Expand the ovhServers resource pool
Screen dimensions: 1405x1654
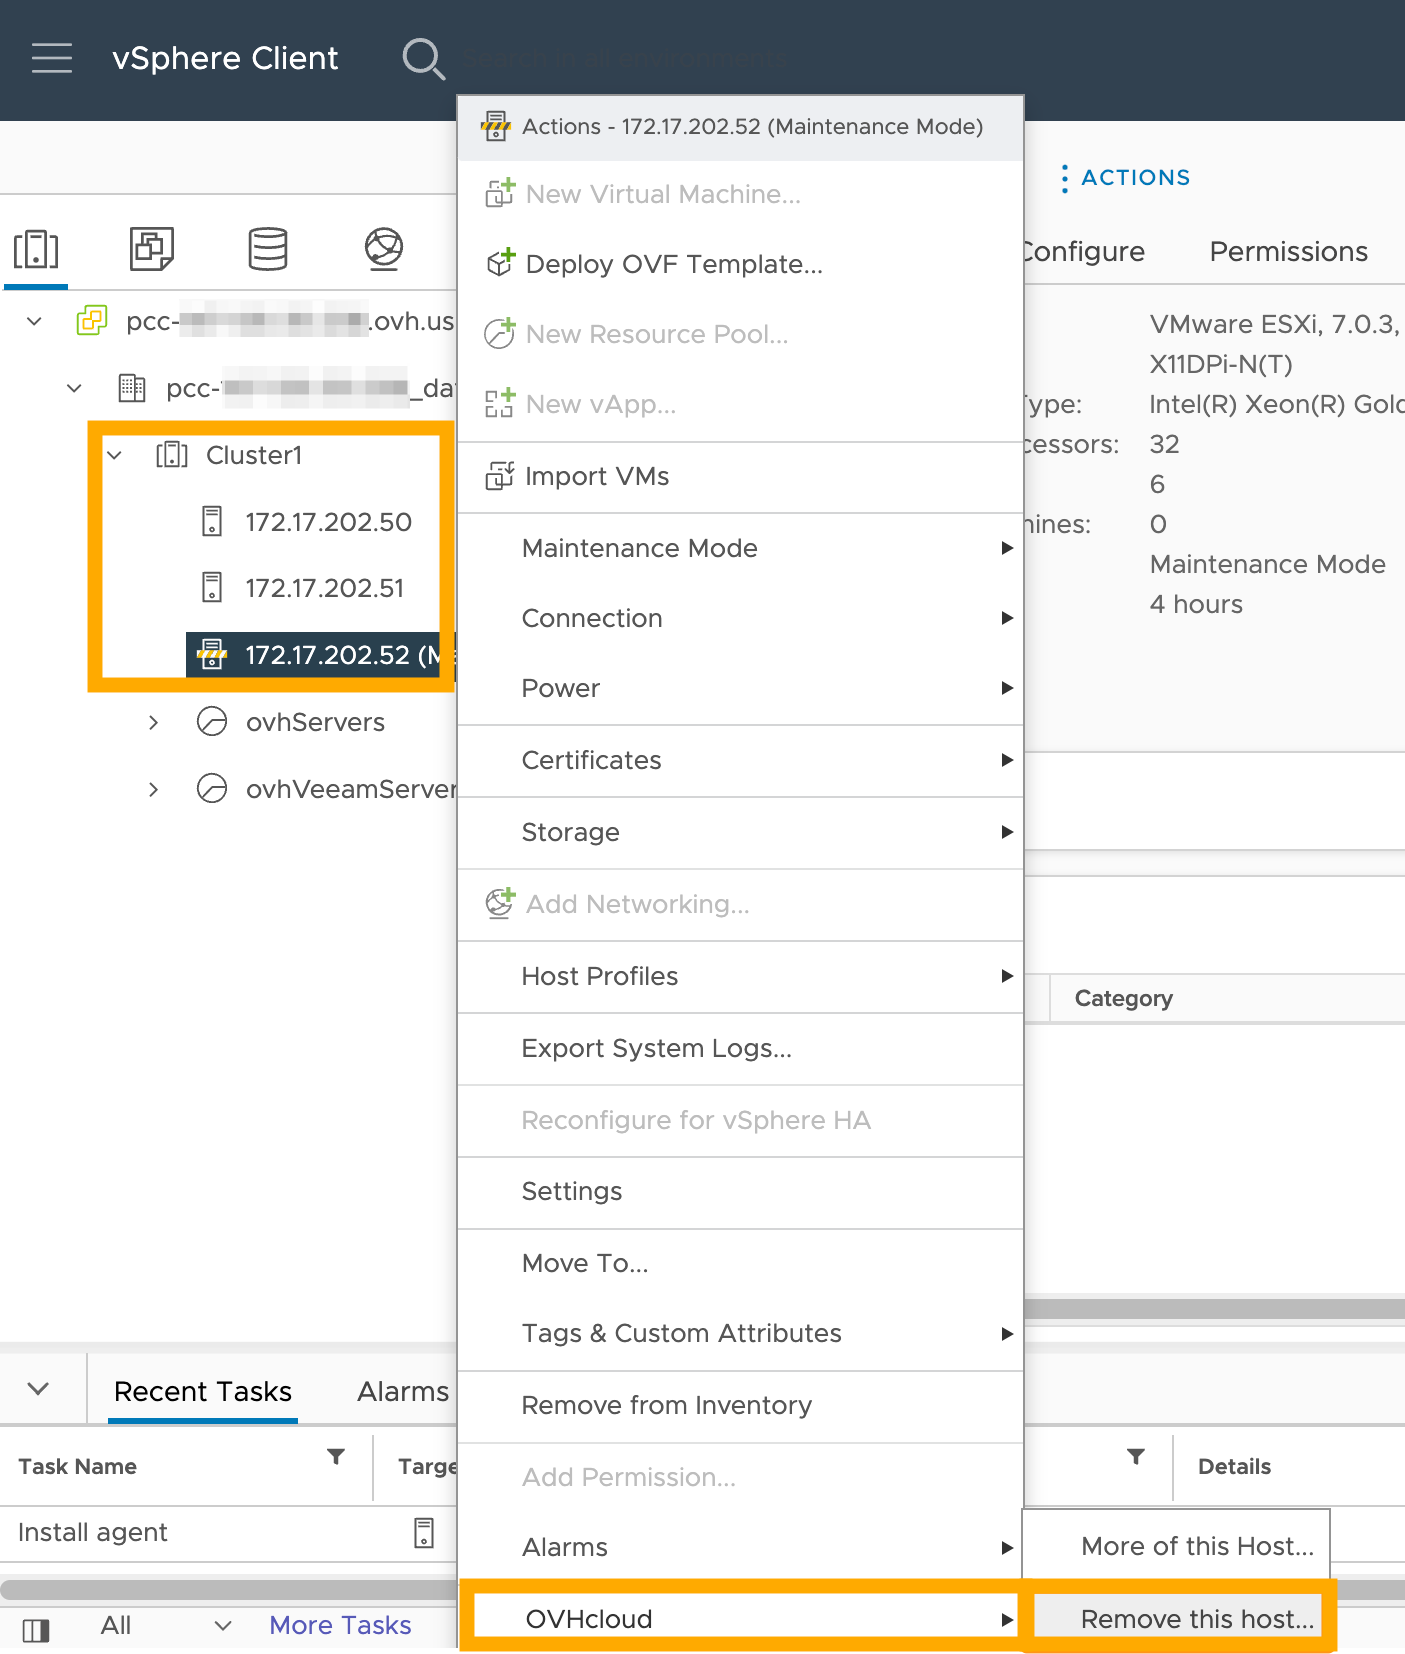pos(153,721)
